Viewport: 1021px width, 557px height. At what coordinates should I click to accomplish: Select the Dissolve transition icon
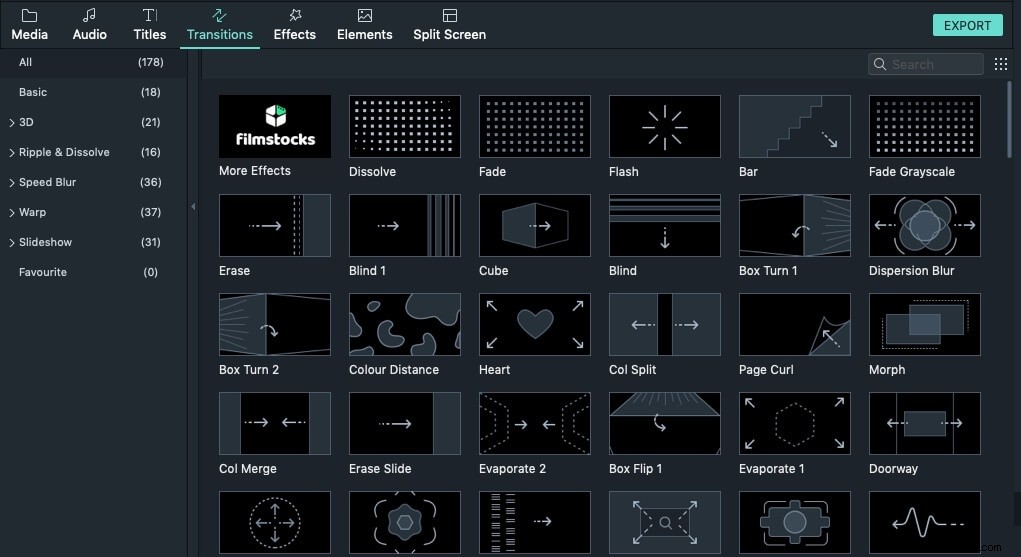coord(404,126)
